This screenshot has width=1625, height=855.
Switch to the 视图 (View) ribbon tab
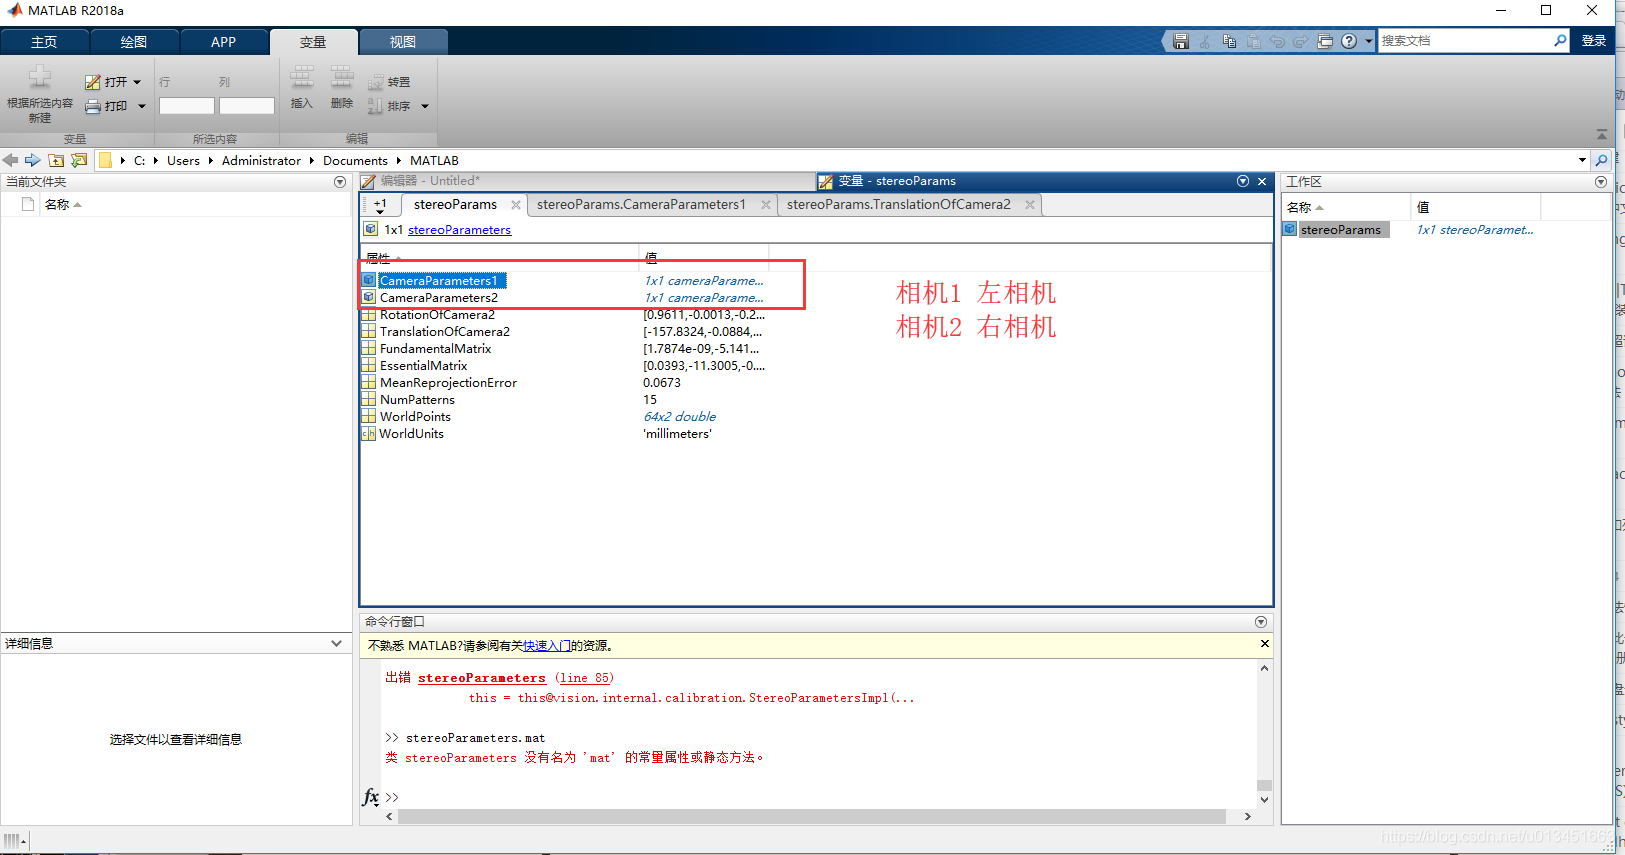tap(403, 42)
